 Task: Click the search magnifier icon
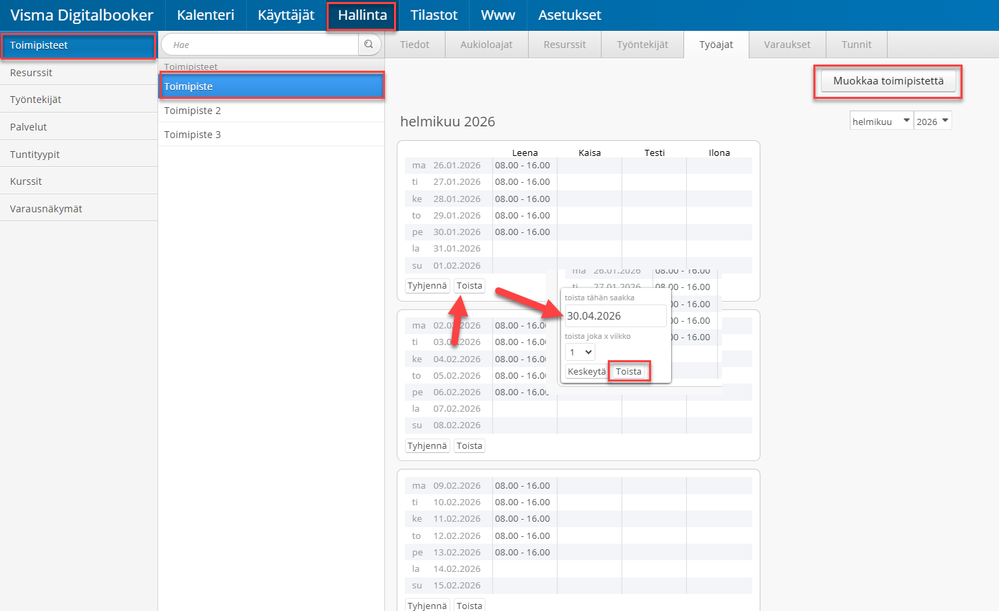[368, 45]
